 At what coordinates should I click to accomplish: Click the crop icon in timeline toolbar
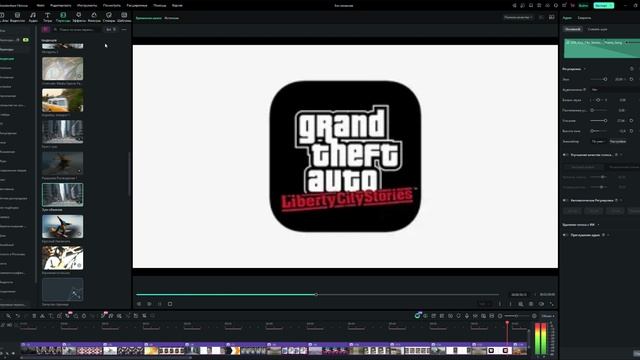point(59,316)
